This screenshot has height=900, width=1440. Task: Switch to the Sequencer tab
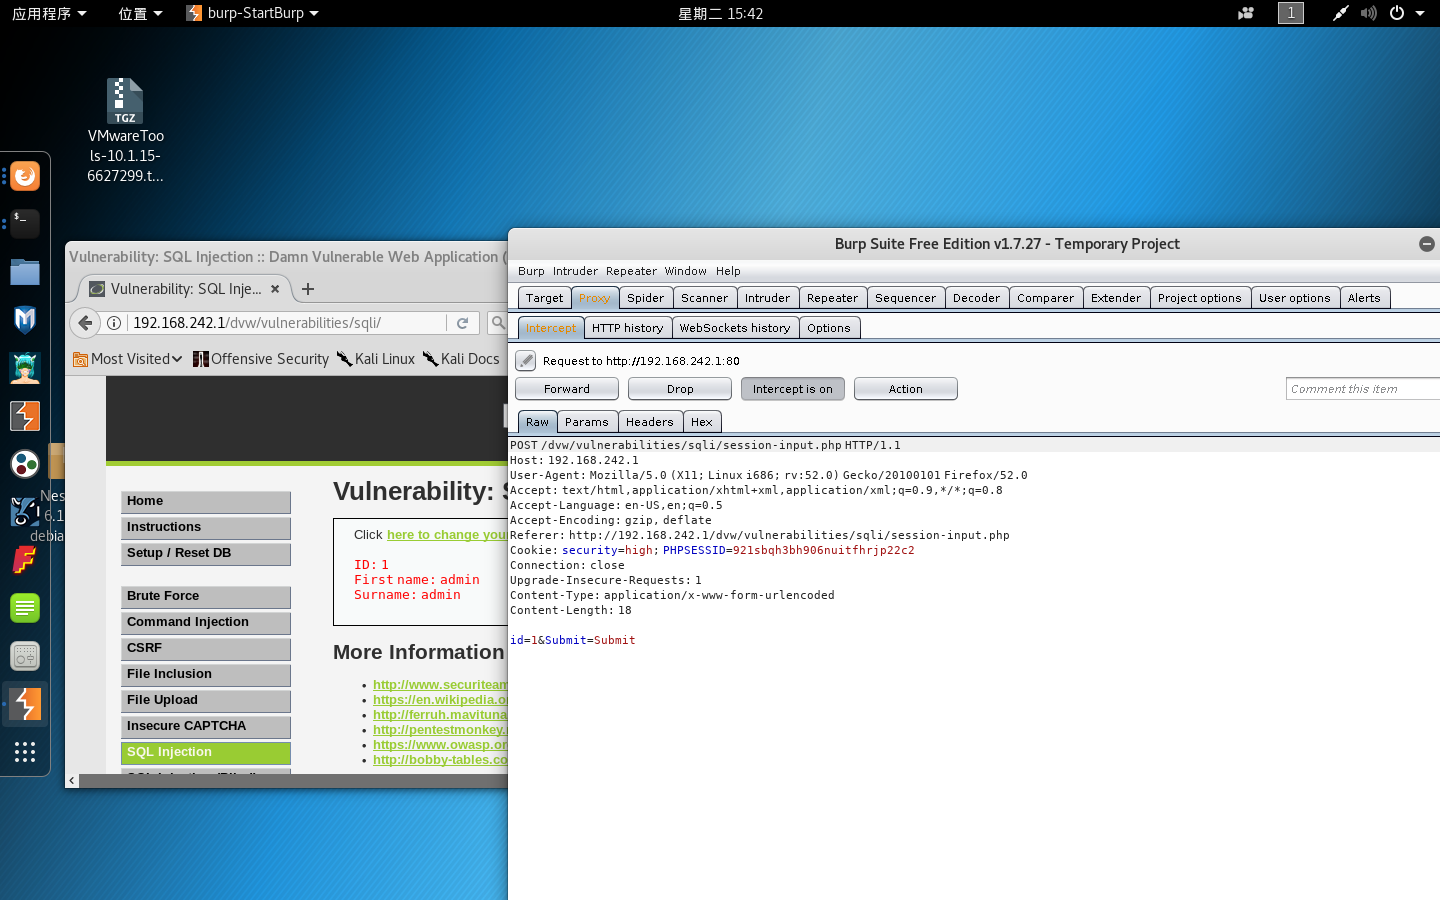point(906,298)
